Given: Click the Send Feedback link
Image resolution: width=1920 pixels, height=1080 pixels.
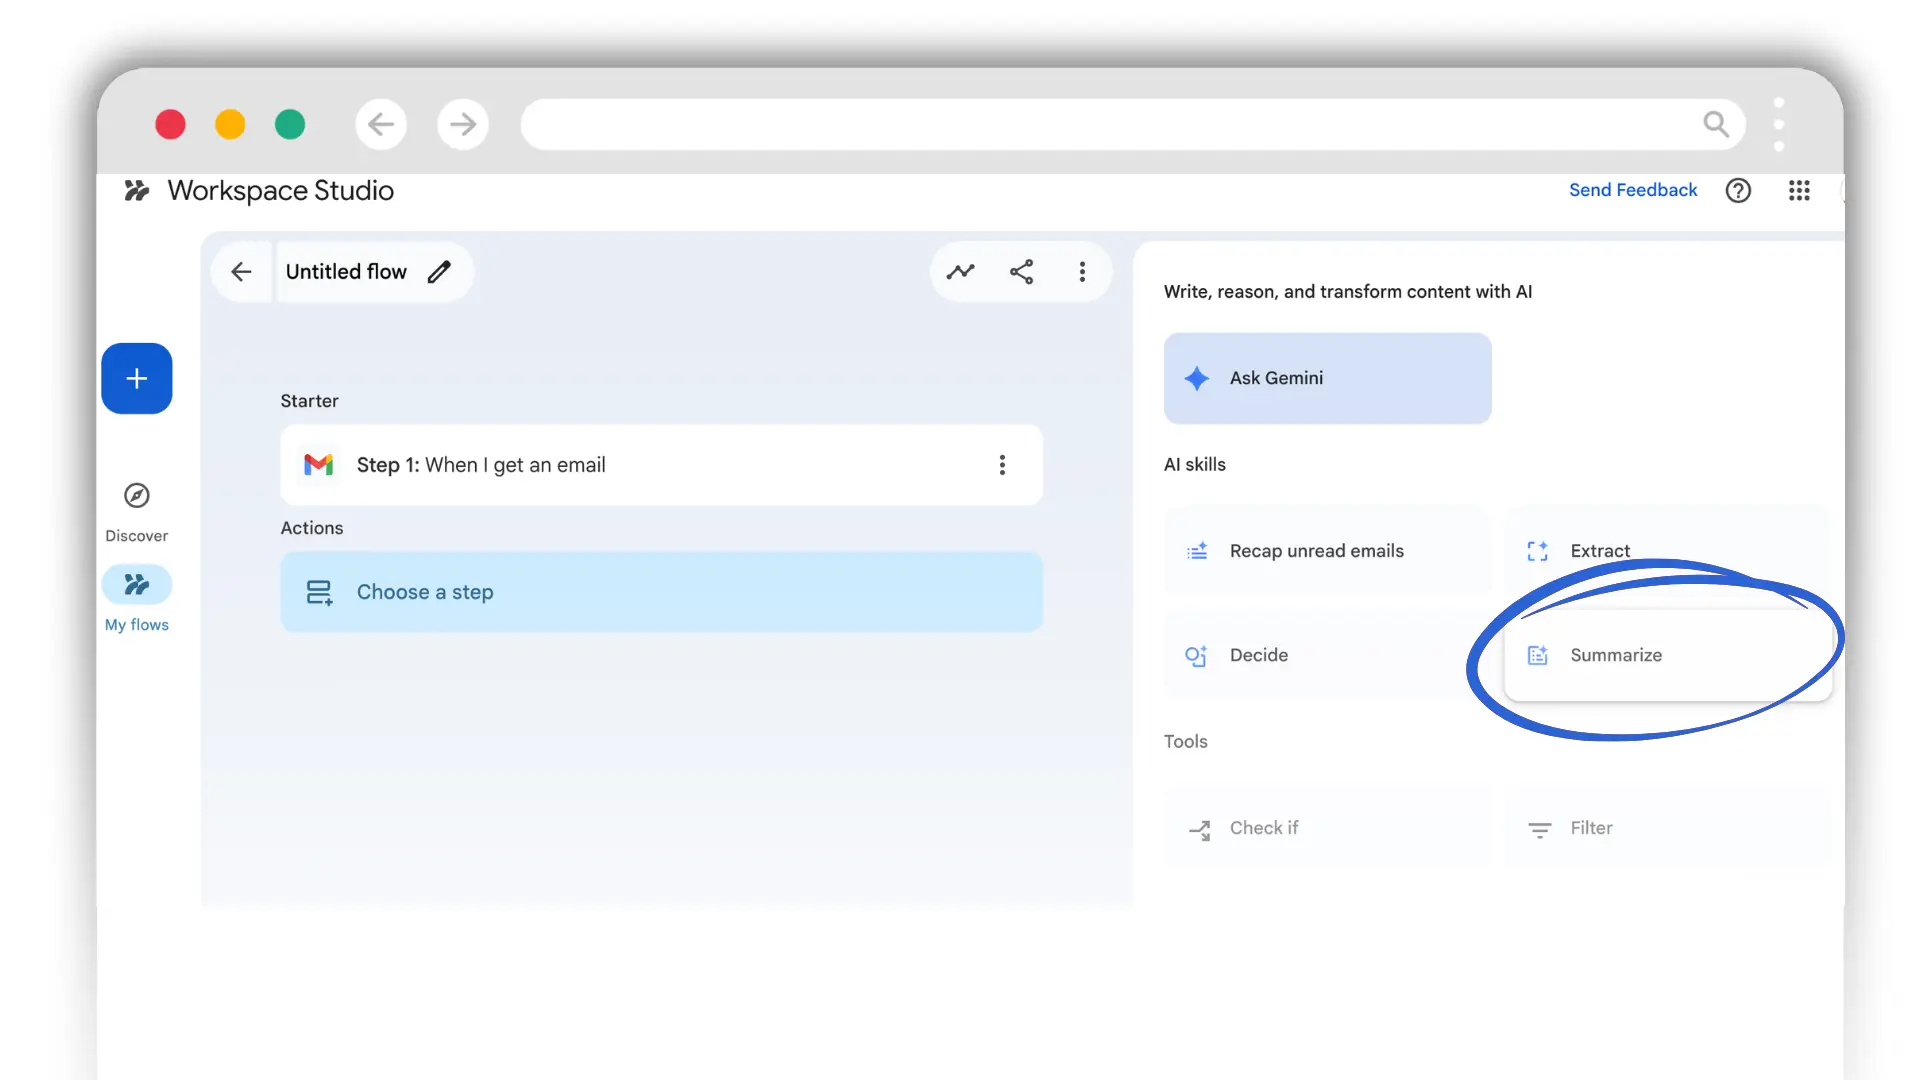Looking at the screenshot, I should pyautogui.click(x=1632, y=190).
